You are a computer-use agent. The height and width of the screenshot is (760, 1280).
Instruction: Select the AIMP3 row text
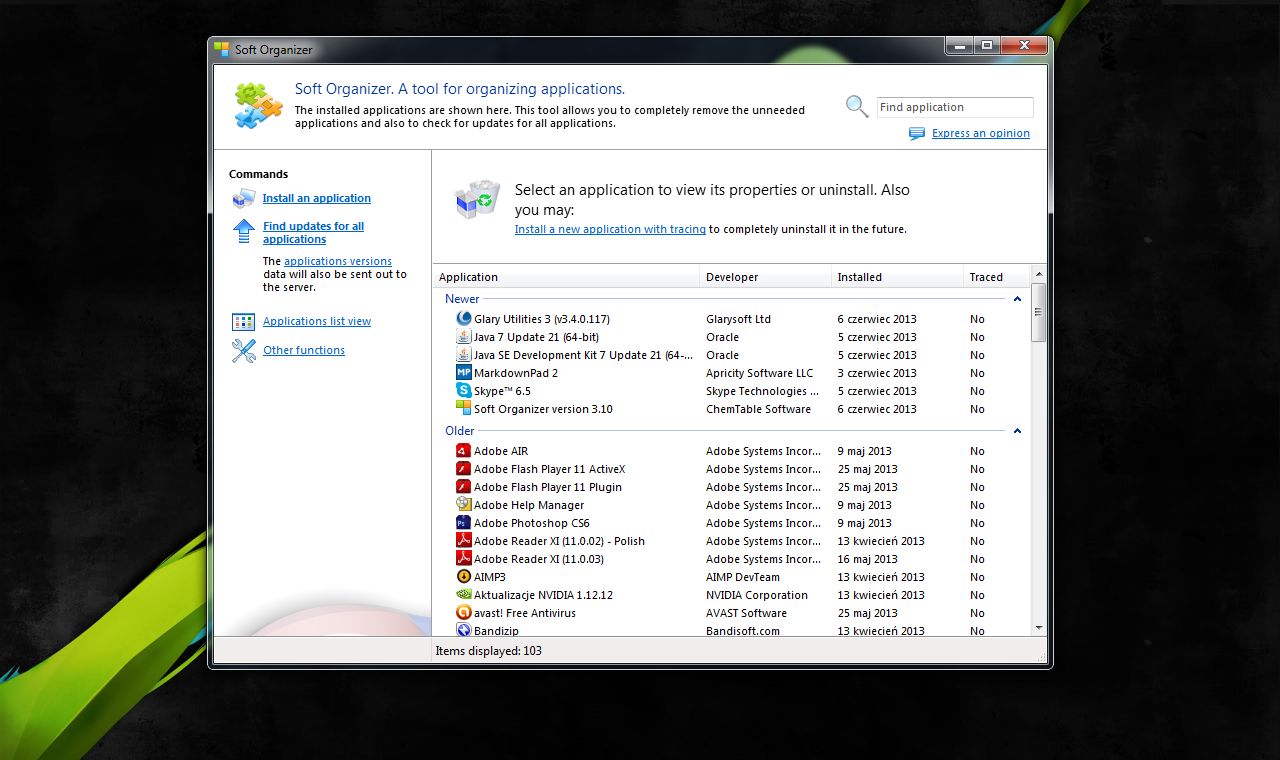pyautogui.click(x=490, y=577)
